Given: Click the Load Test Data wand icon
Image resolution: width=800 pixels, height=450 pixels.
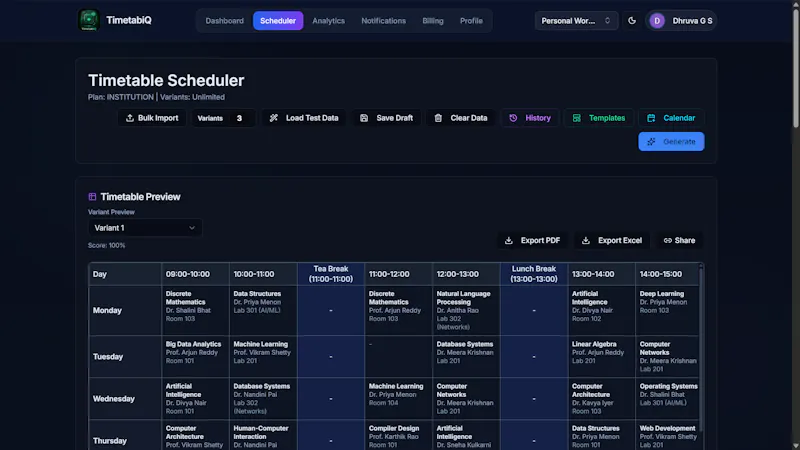Looking at the screenshot, I should (x=273, y=118).
